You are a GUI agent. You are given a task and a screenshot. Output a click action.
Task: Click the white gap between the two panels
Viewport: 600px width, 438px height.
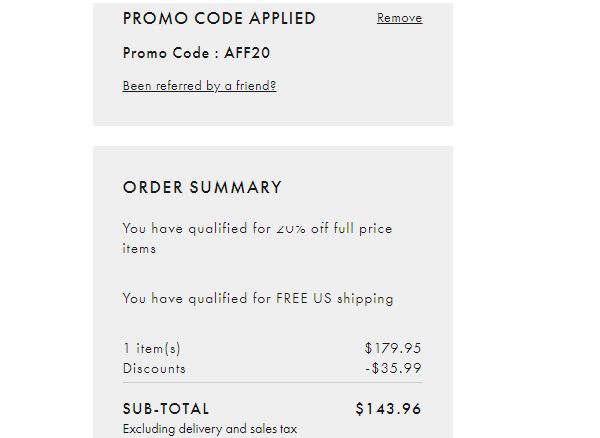(x=273, y=136)
